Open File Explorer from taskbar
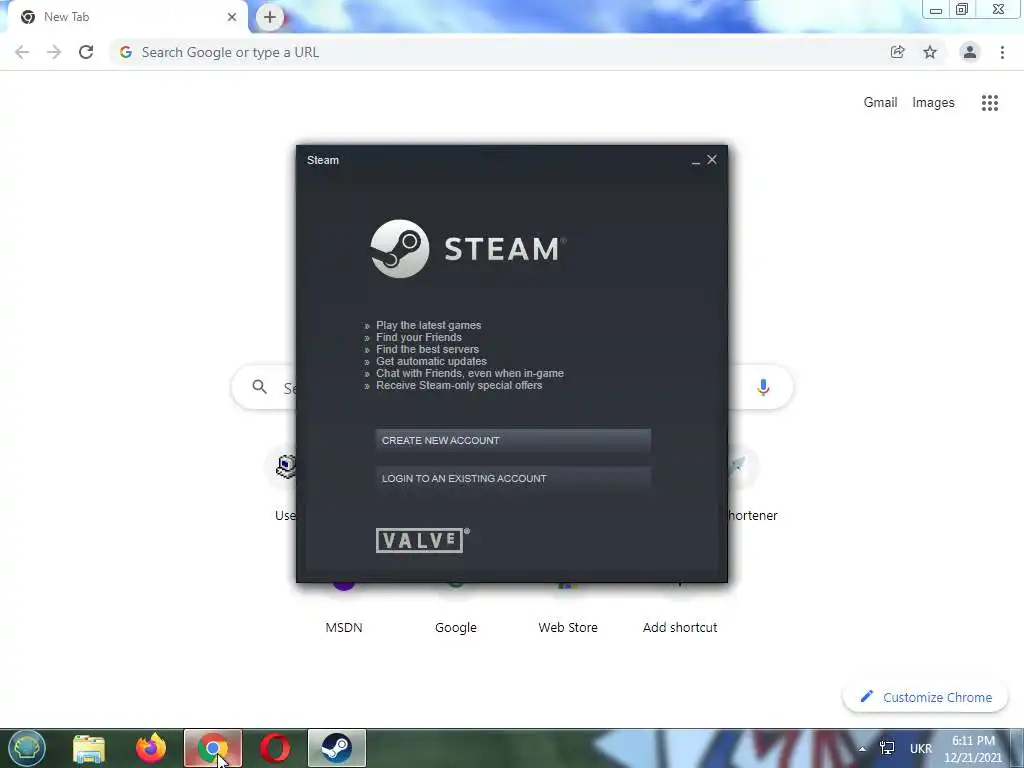This screenshot has height=768, width=1024. coord(89,748)
